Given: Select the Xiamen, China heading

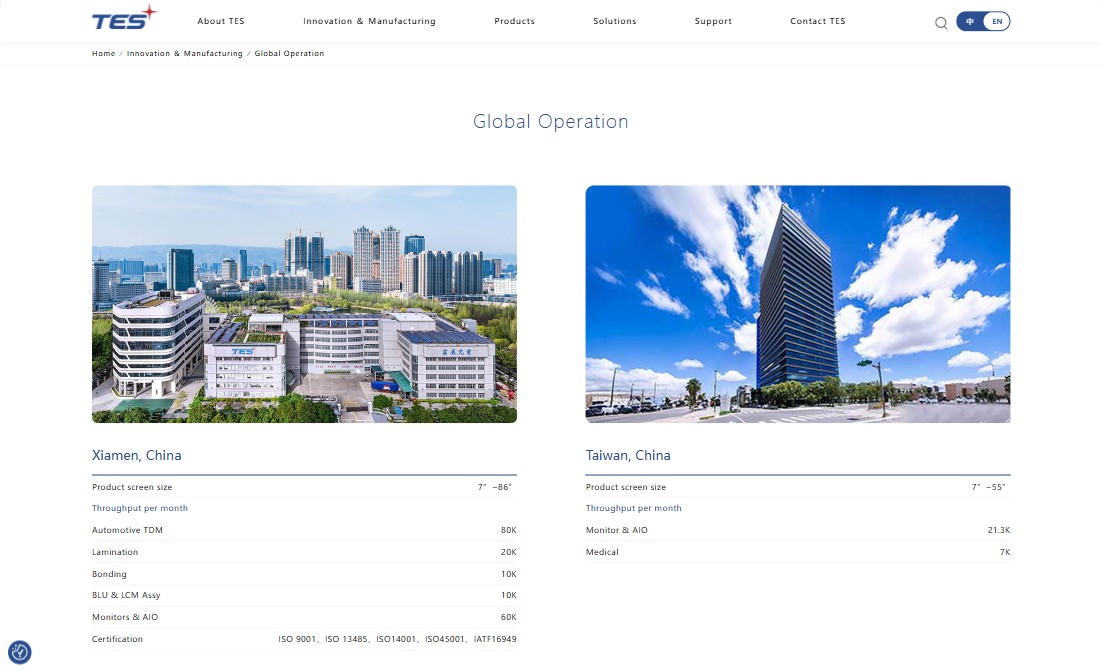Looking at the screenshot, I should pyautogui.click(x=137, y=455).
